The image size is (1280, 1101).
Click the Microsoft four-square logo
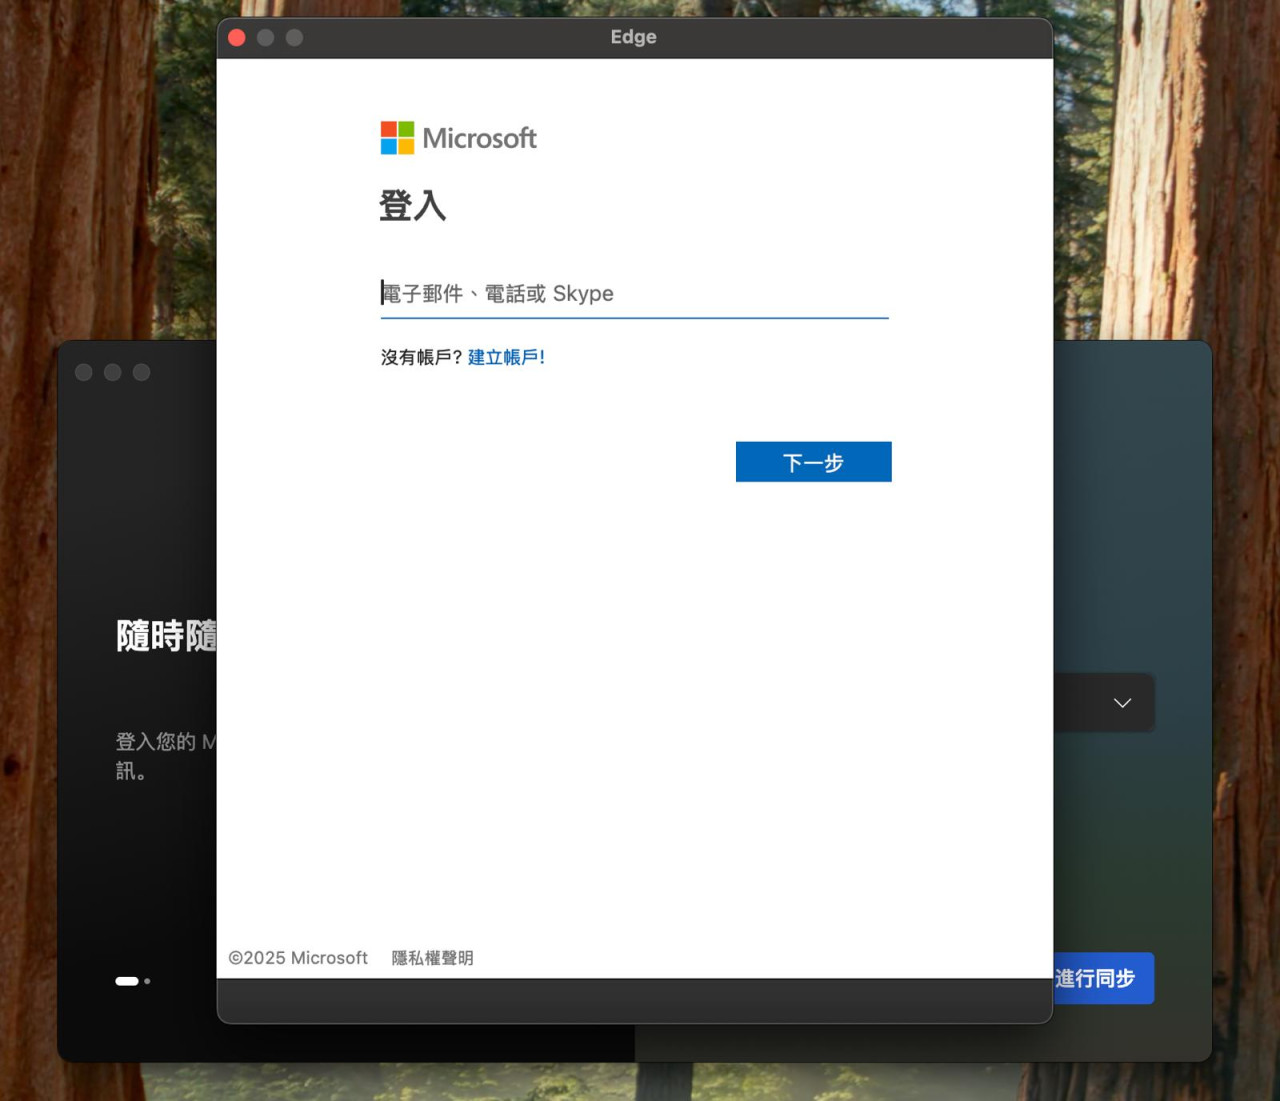point(395,137)
